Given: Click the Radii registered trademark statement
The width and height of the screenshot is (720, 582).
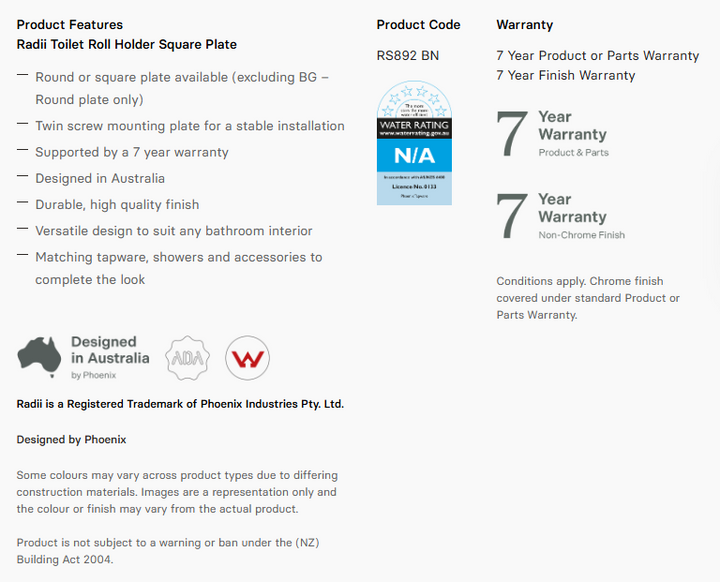Looking at the screenshot, I should pos(180,404).
